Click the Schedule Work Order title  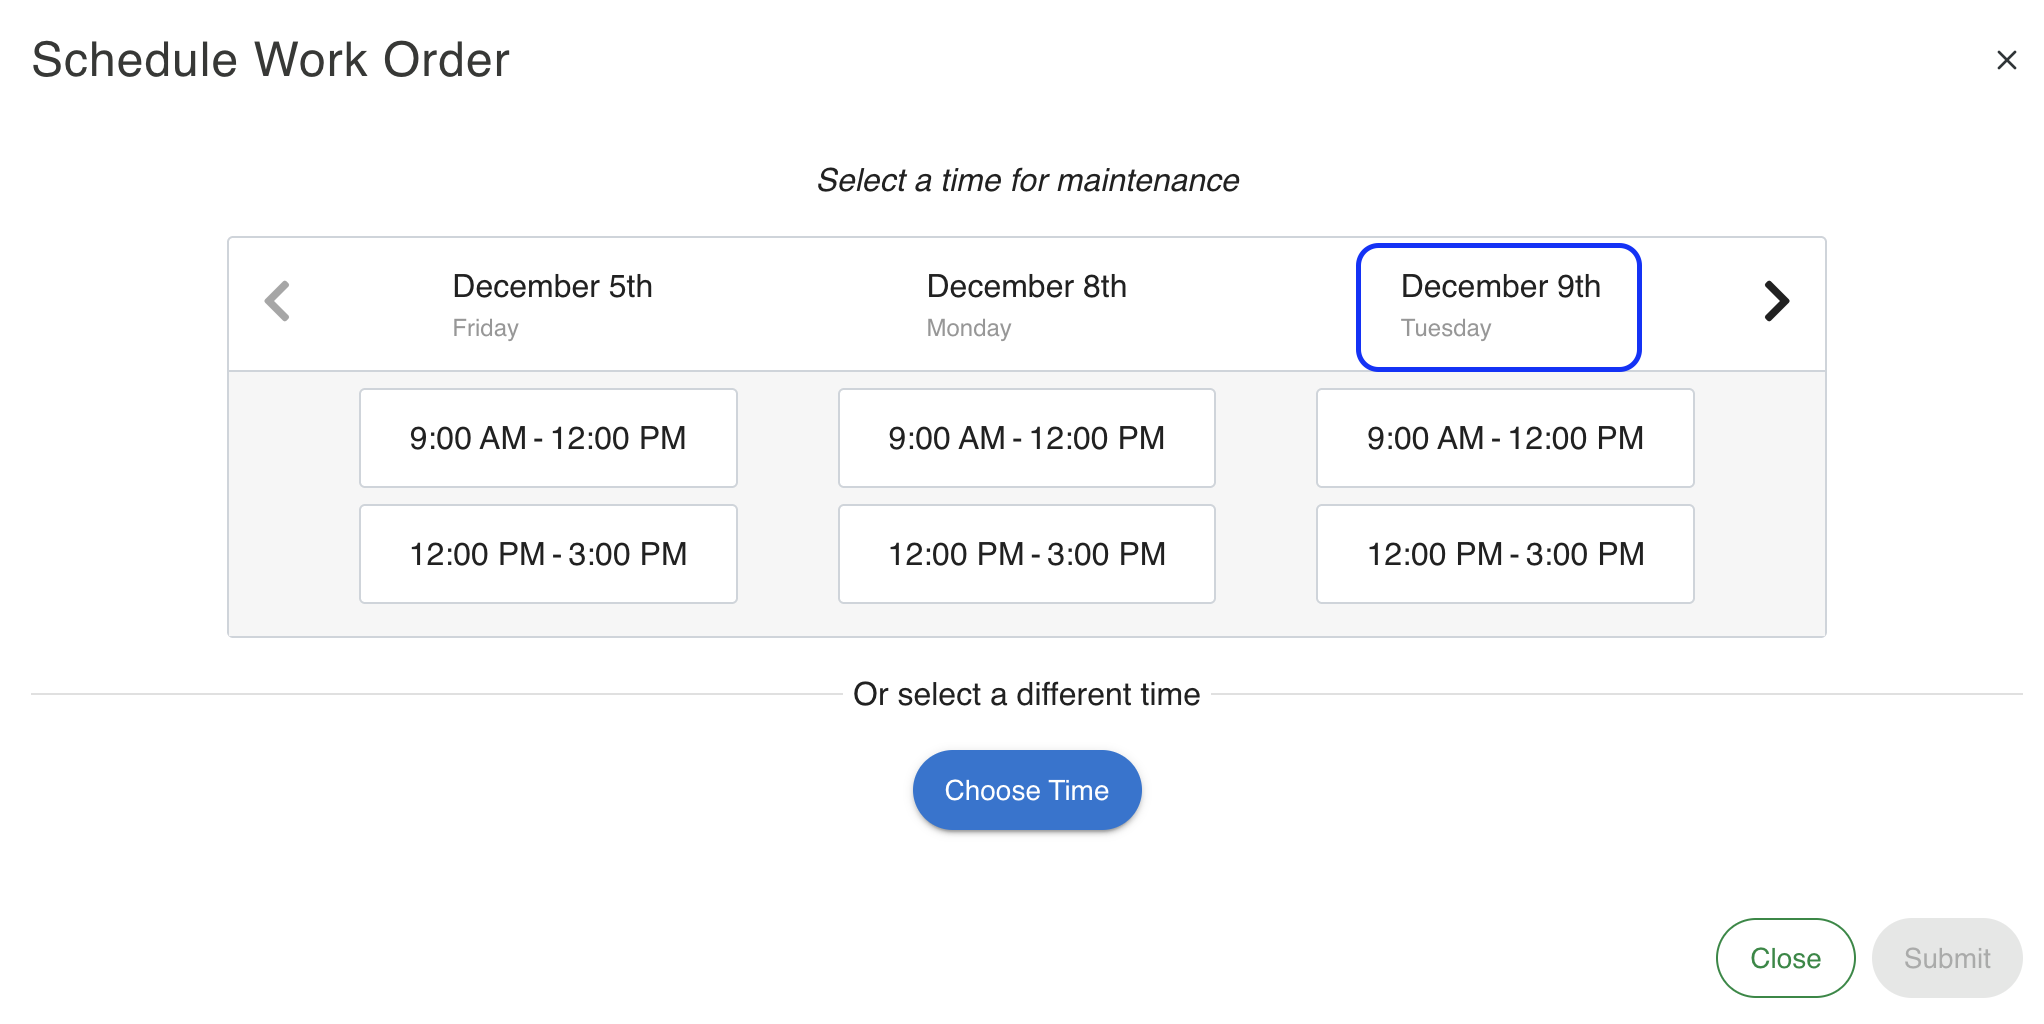coord(271,60)
